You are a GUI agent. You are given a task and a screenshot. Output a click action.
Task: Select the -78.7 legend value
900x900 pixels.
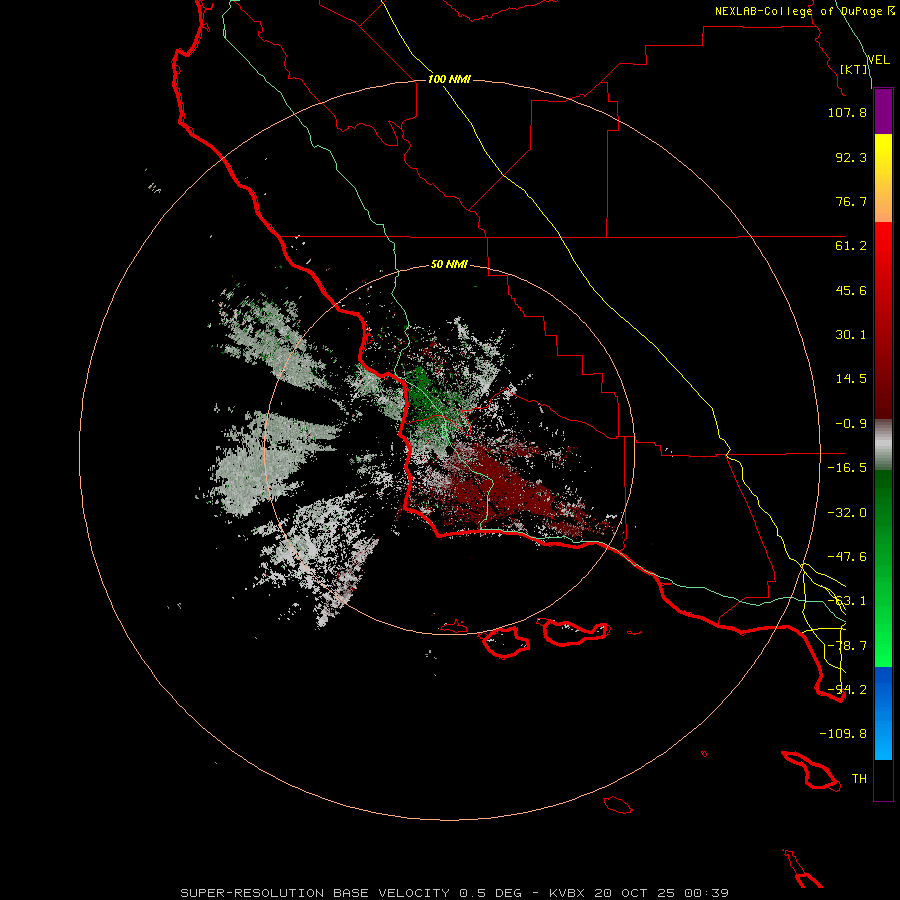847,646
